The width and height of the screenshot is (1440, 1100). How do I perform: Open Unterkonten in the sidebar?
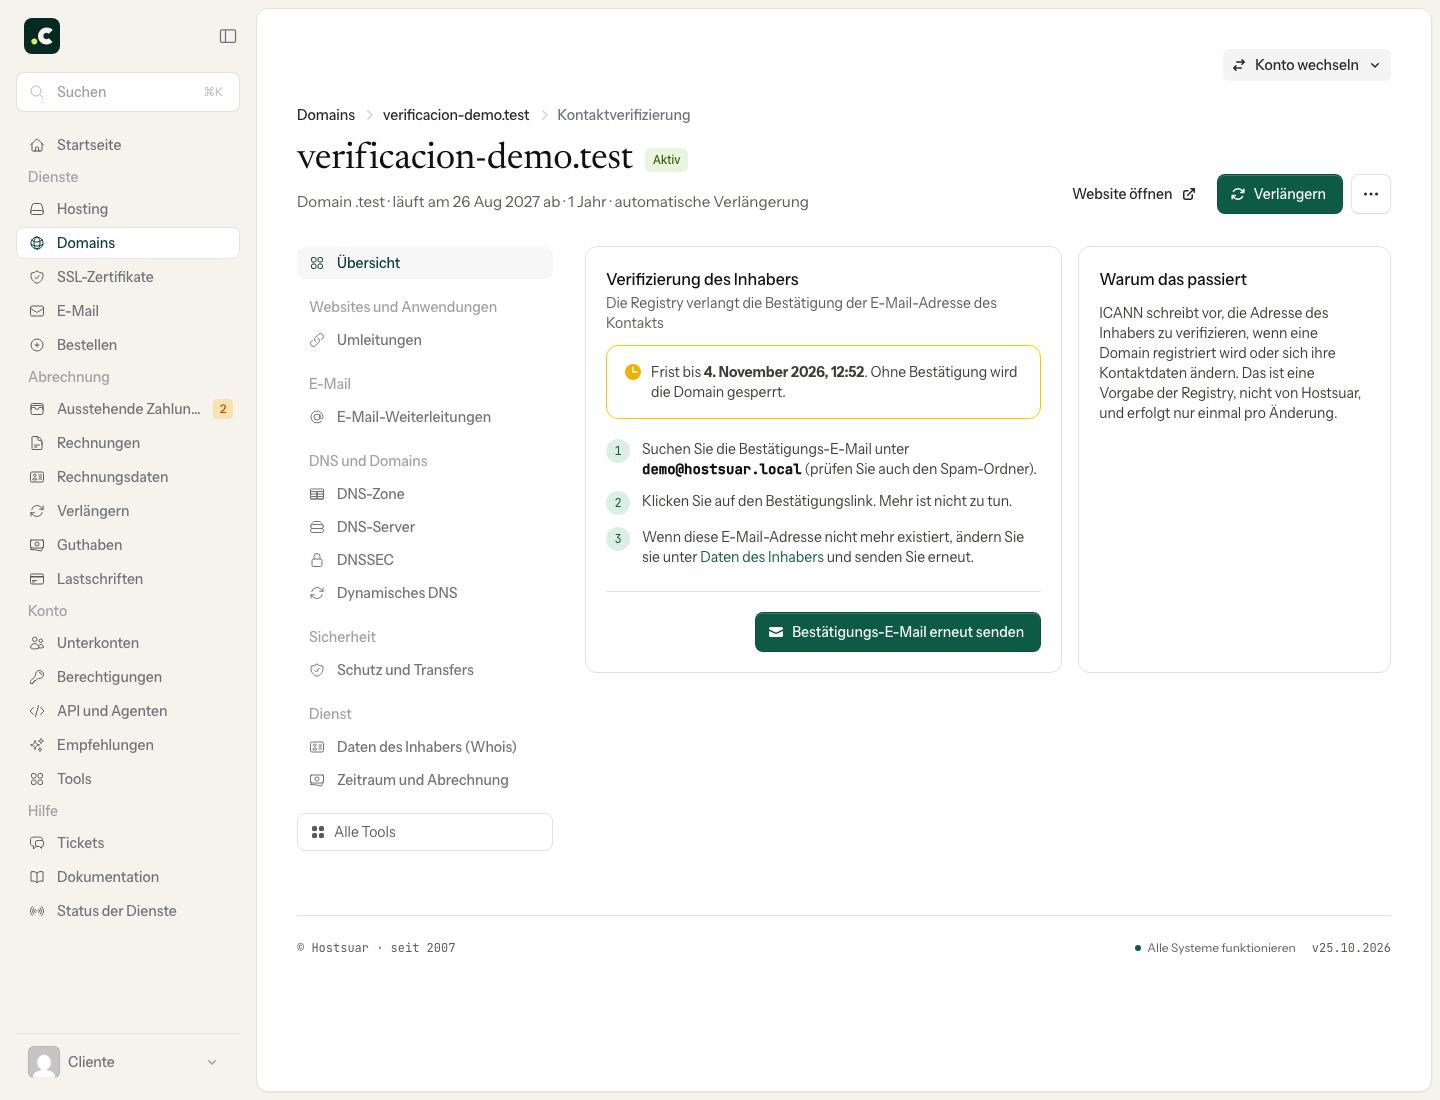(128, 643)
